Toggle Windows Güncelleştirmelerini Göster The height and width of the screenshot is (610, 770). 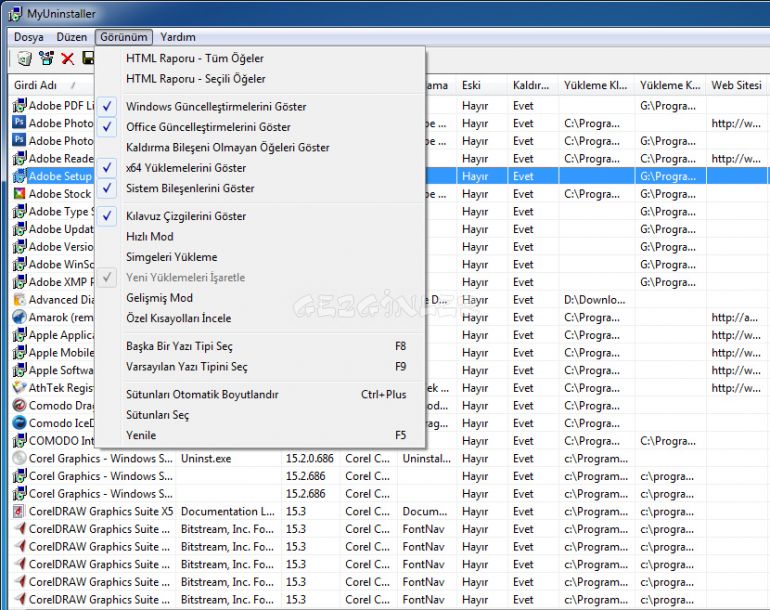coord(260,107)
